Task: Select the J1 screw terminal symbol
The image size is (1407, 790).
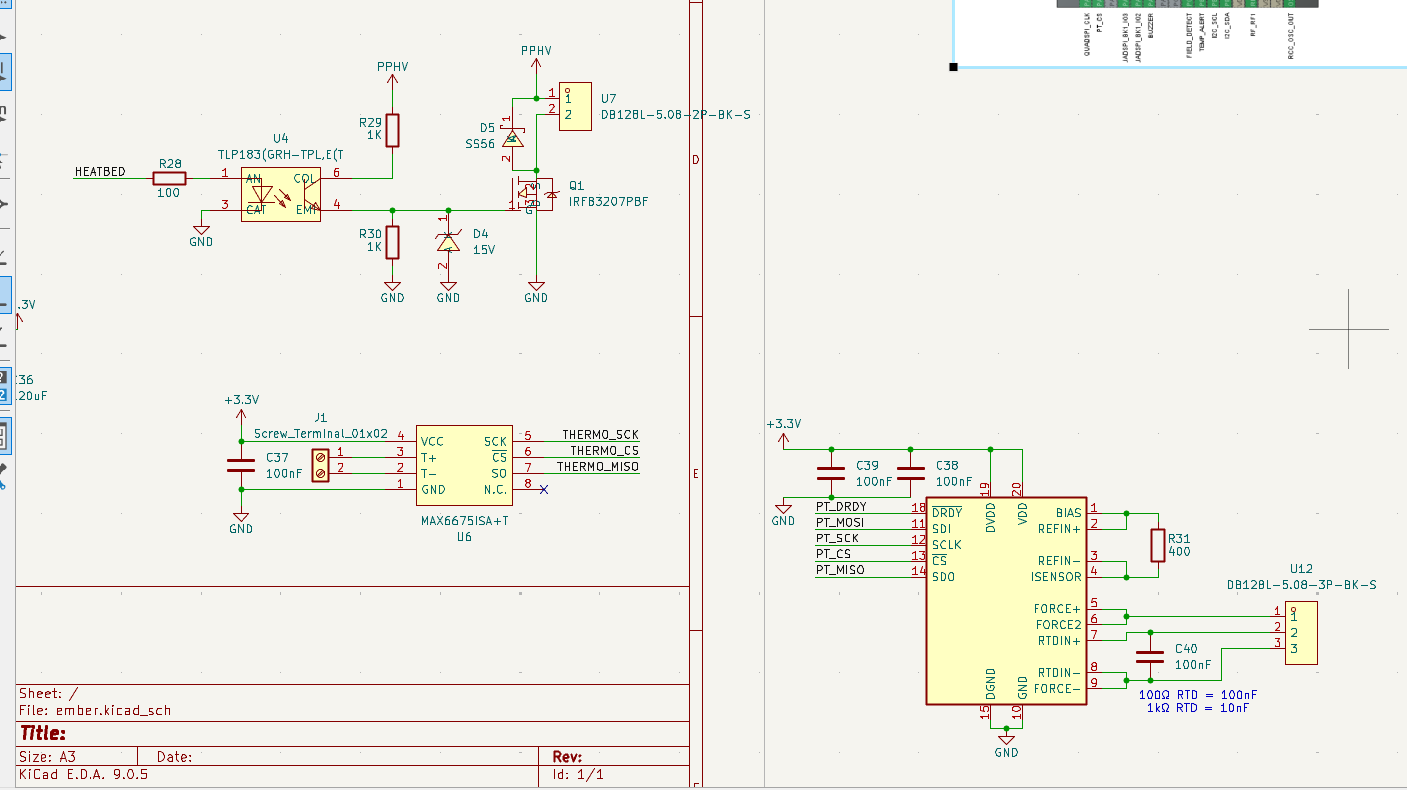Action: pos(321,465)
